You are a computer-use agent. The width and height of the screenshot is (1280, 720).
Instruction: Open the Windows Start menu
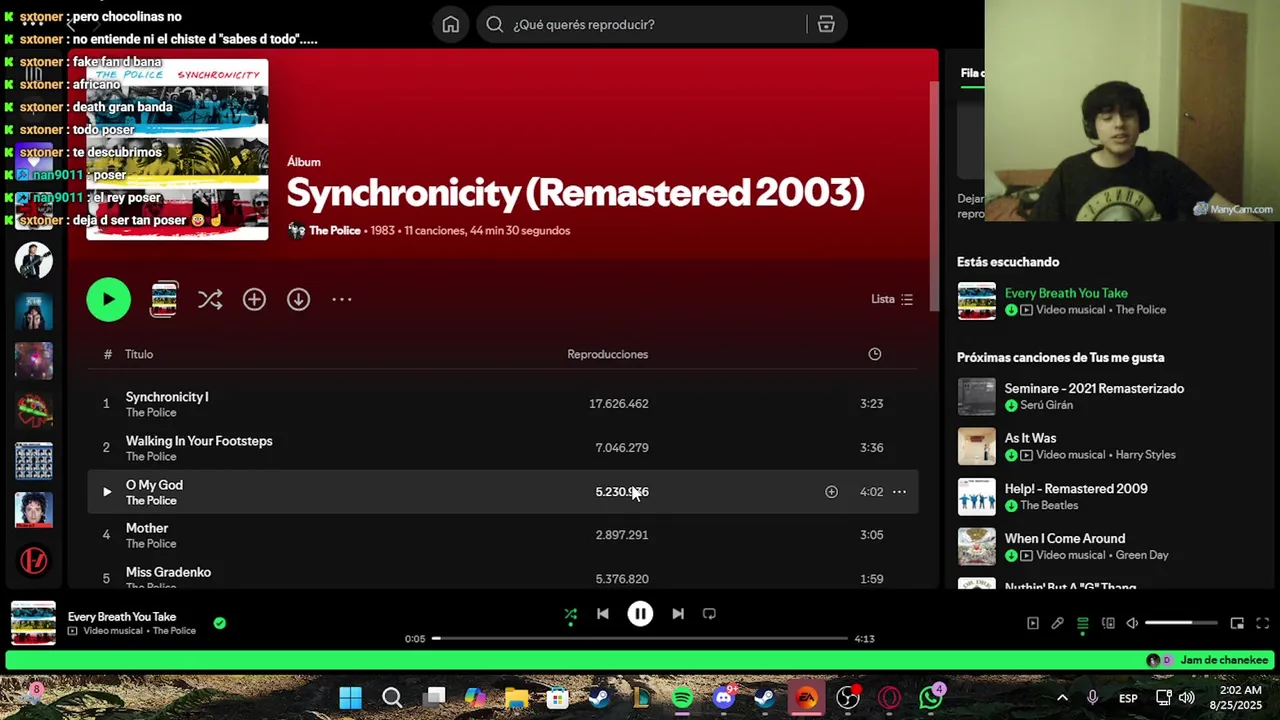tap(350, 698)
